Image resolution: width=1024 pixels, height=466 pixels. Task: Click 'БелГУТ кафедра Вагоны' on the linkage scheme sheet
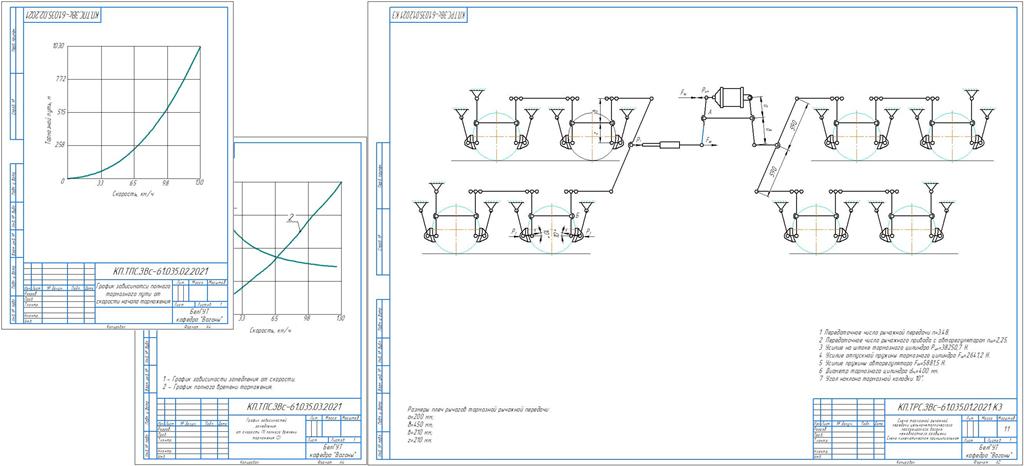[990, 450]
